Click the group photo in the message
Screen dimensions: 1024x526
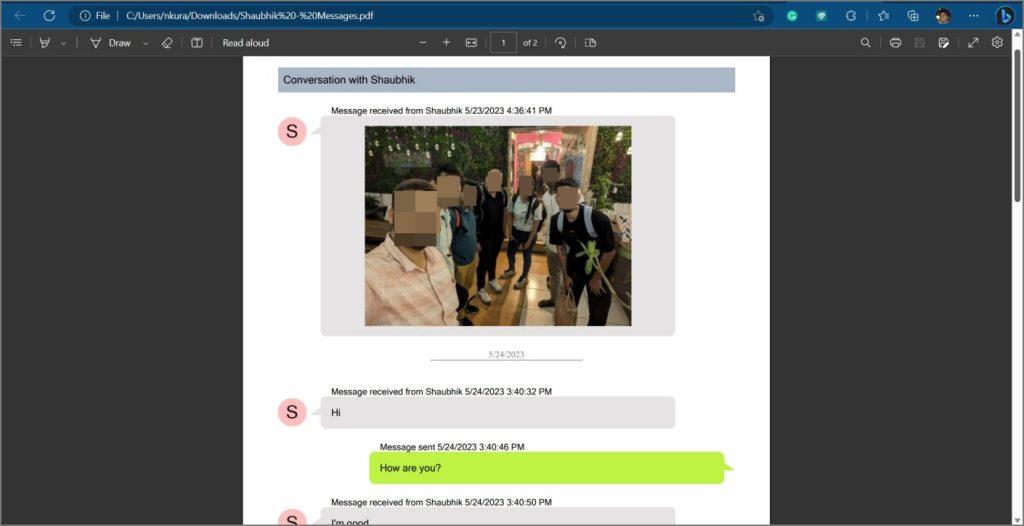[498, 226]
